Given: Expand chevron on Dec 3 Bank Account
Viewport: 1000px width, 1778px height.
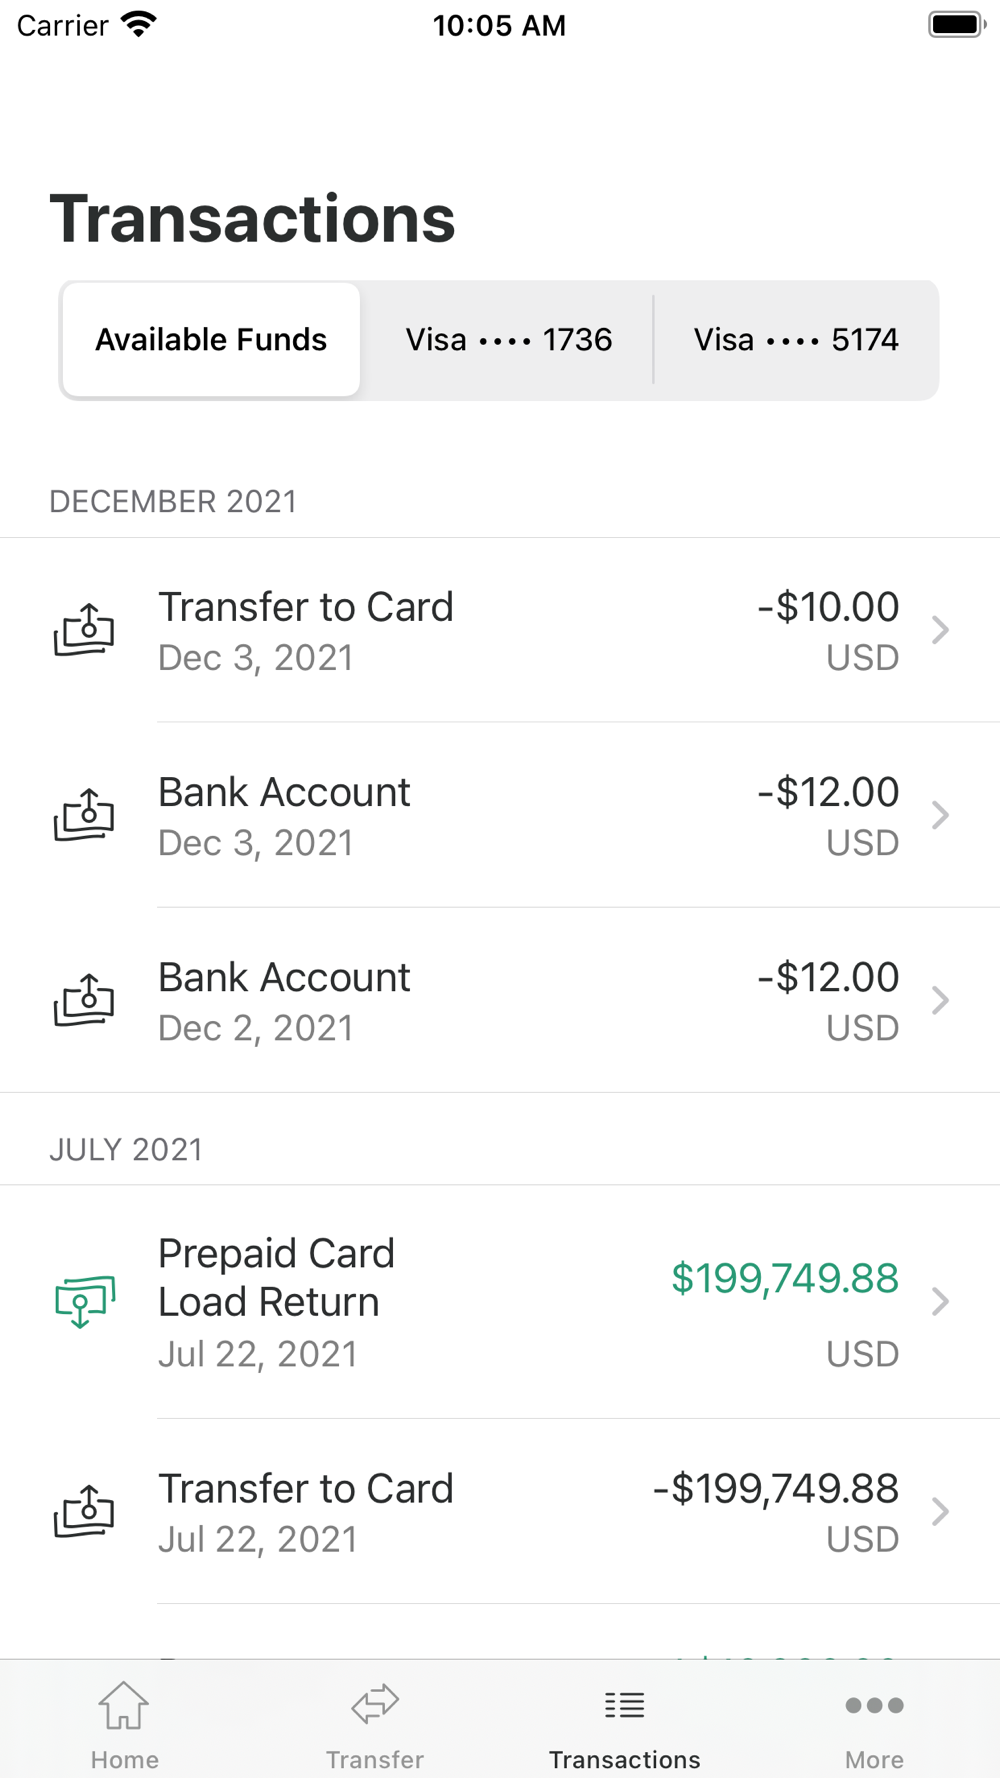Looking at the screenshot, I should coord(940,815).
